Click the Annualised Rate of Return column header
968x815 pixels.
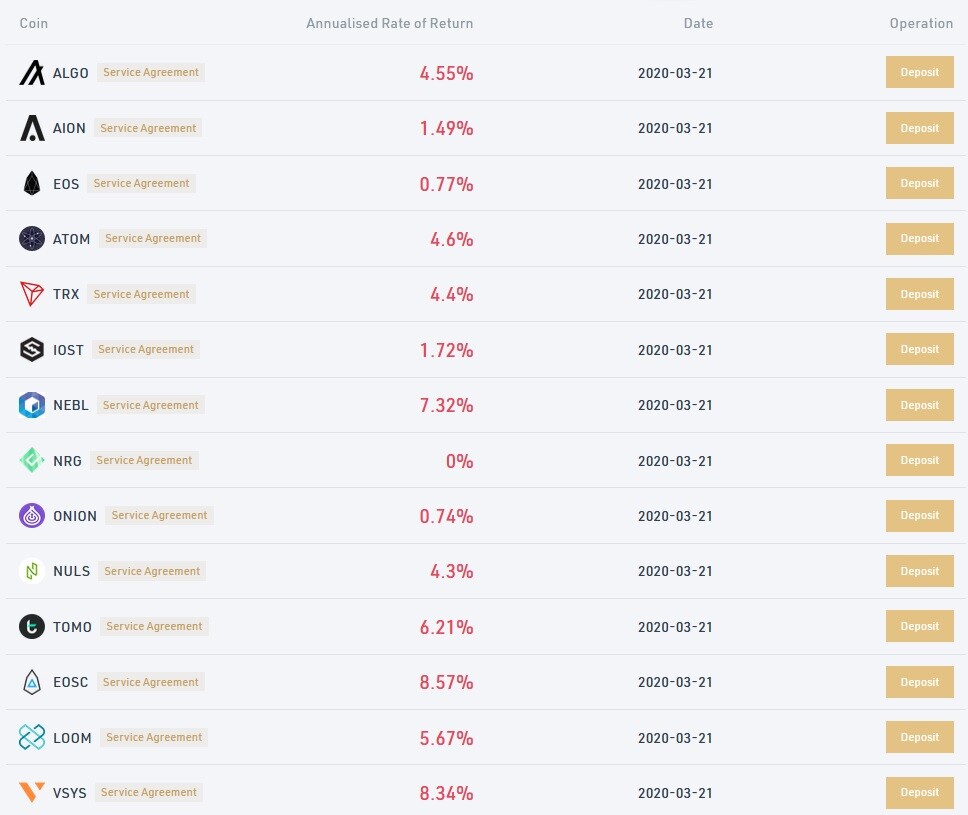390,23
